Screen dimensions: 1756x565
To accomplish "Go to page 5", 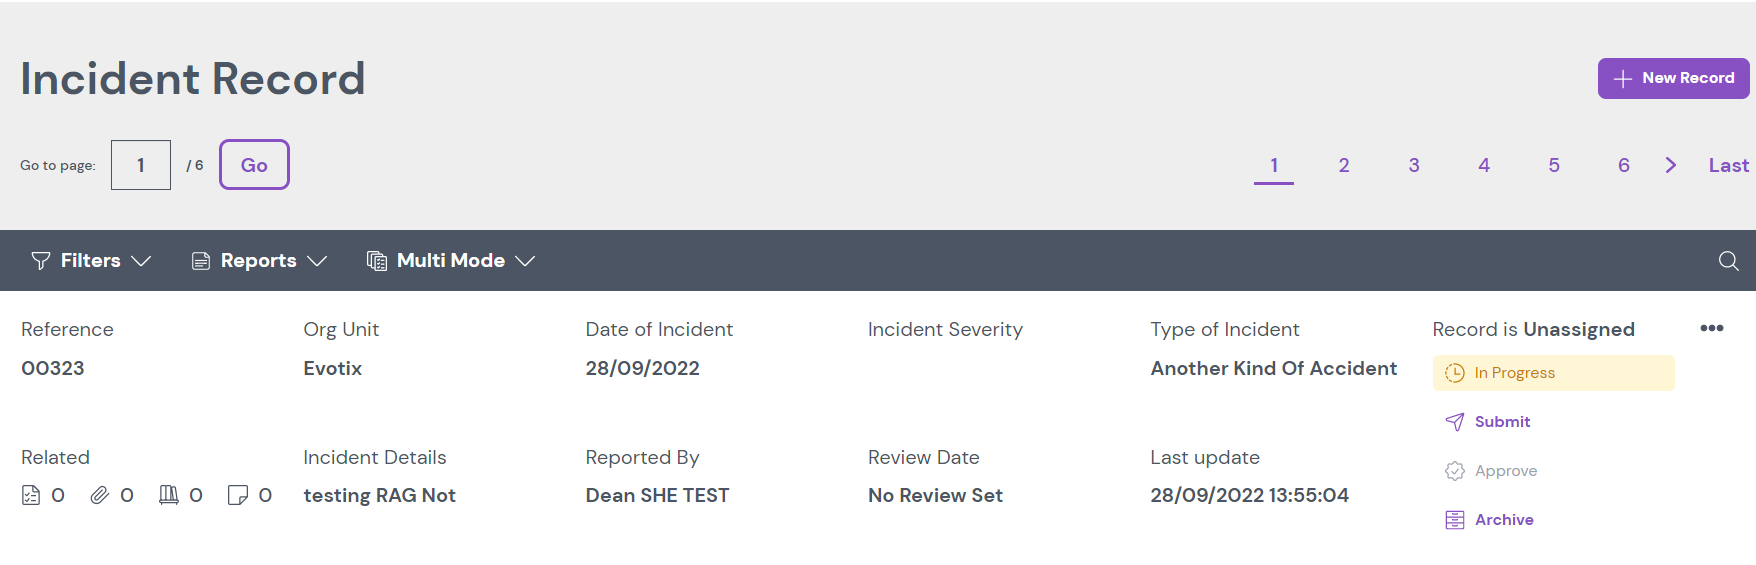I will click(x=1554, y=165).
